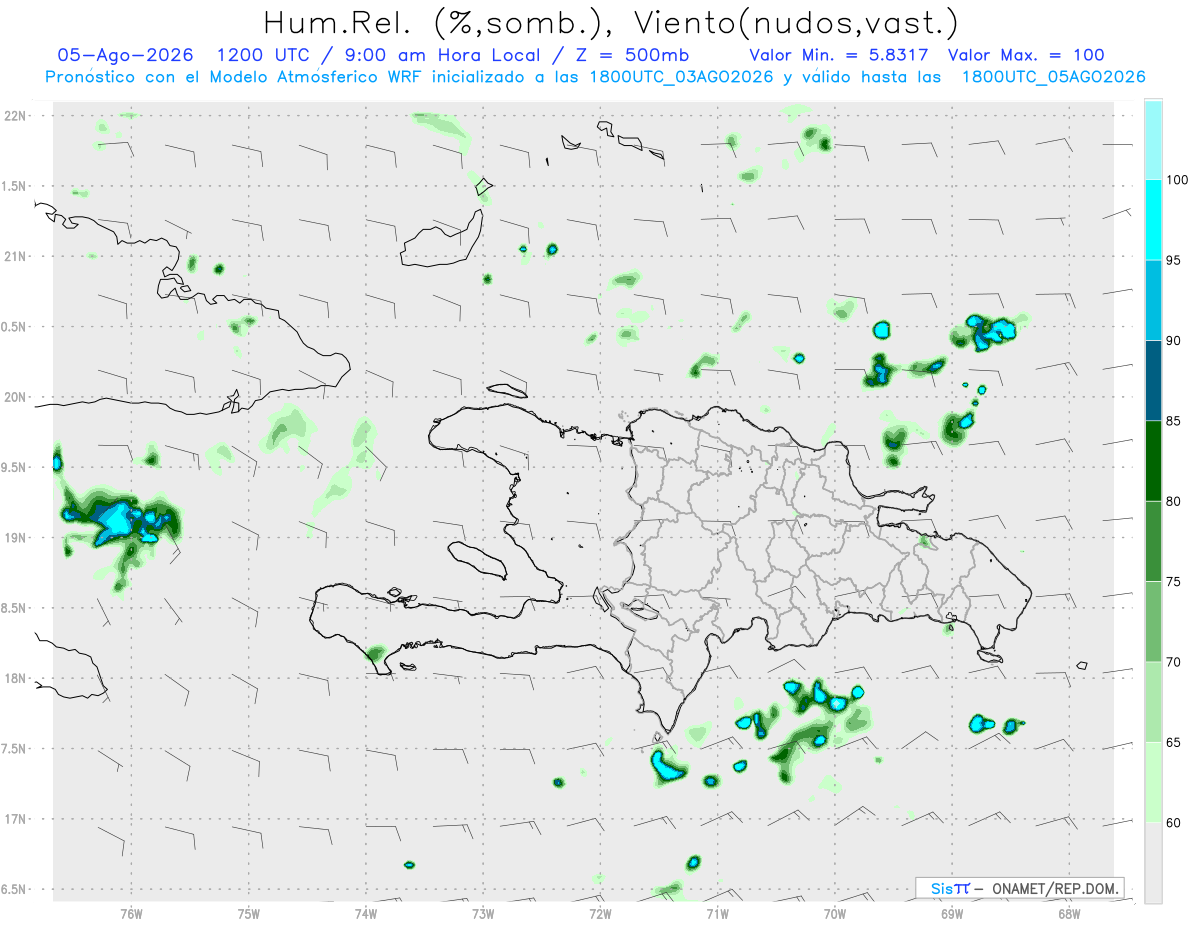Choose the medium green 70–75 legend band
This screenshot has width=1200, height=927.
tap(1153, 622)
